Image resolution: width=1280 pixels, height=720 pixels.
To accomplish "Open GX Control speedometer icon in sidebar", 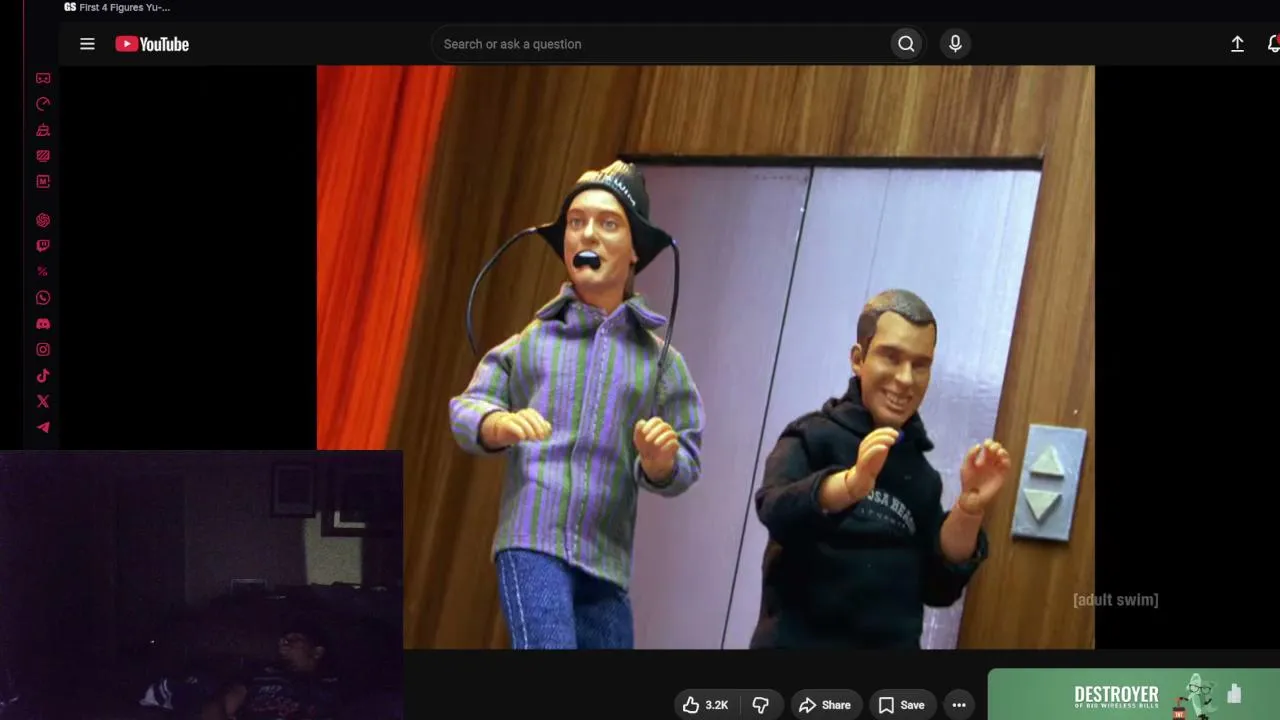I will click(x=43, y=104).
